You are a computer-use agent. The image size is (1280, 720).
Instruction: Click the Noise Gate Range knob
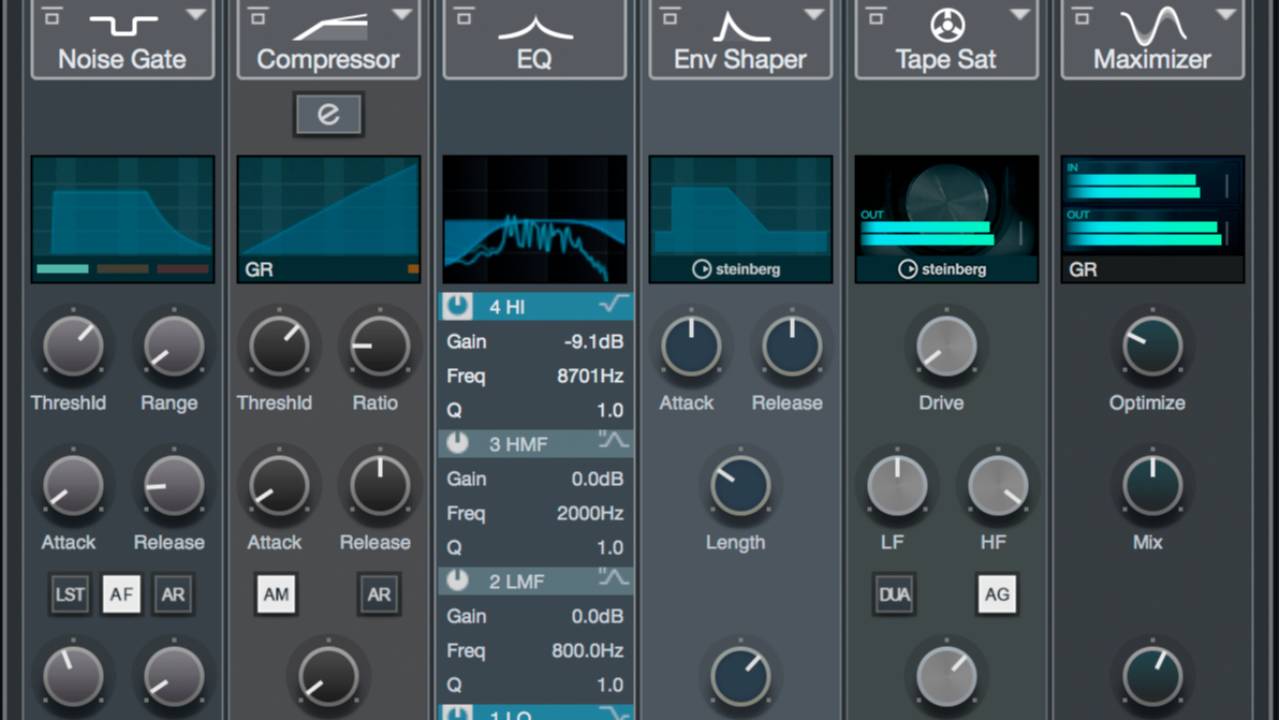point(174,346)
